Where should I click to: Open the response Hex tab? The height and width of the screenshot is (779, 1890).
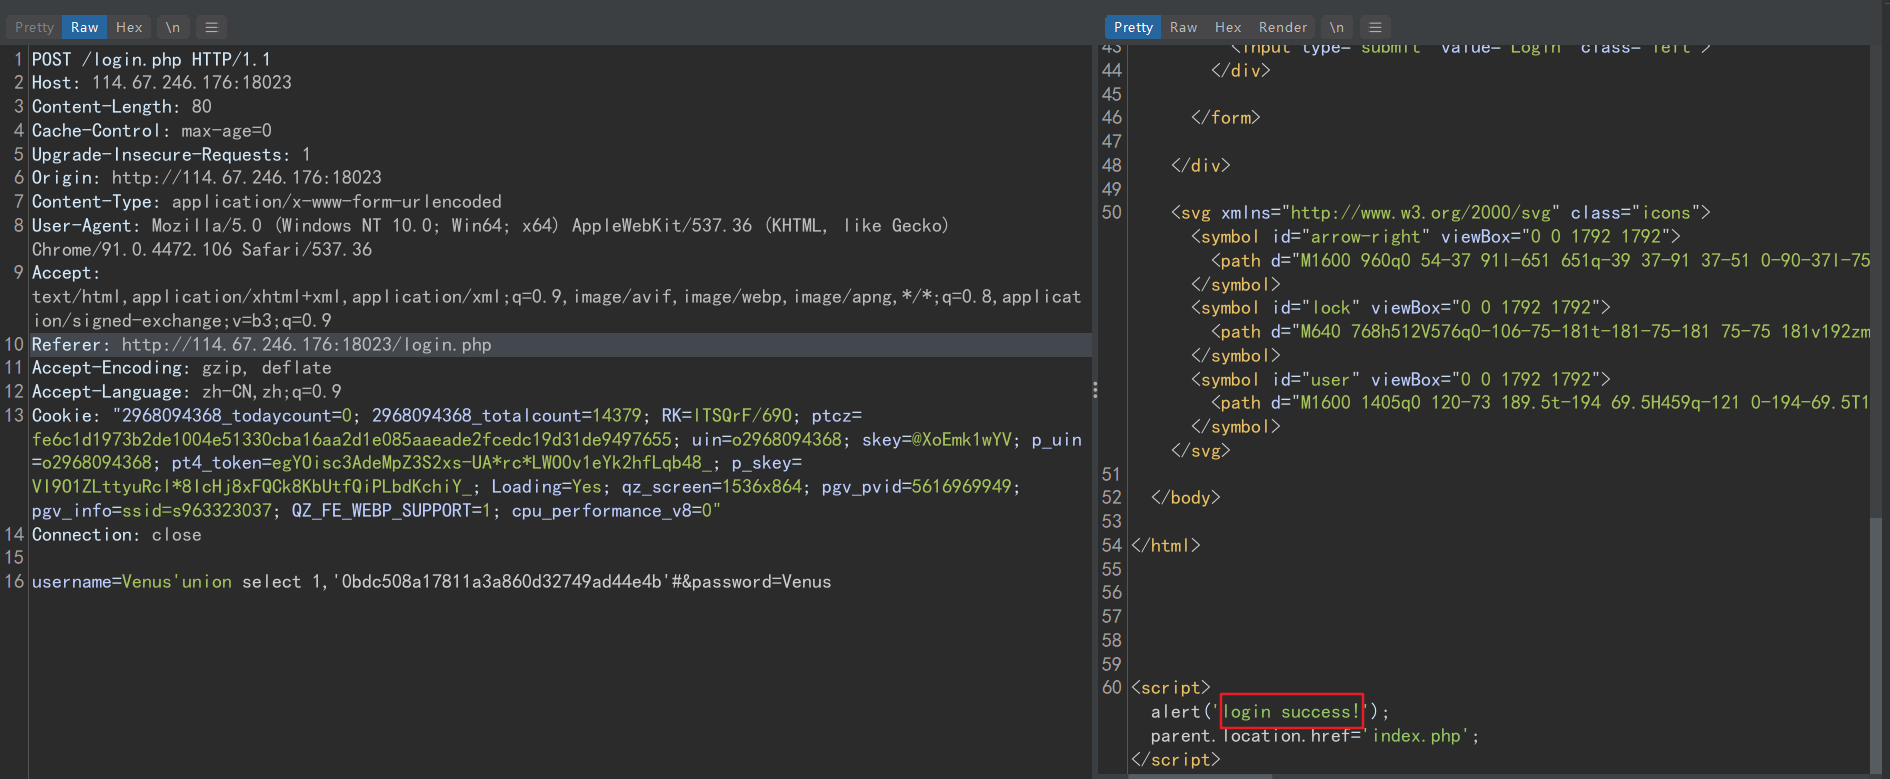(1228, 27)
